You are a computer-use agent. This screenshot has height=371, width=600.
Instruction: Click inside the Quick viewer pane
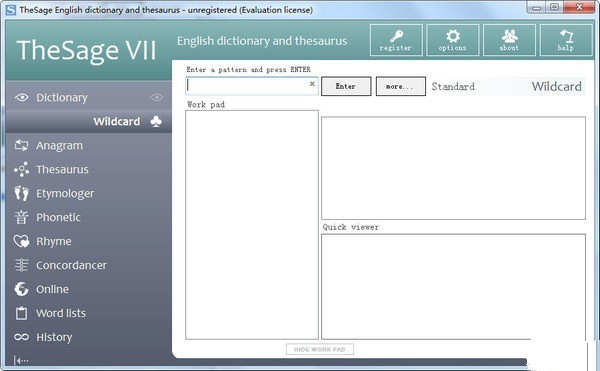coord(453,286)
